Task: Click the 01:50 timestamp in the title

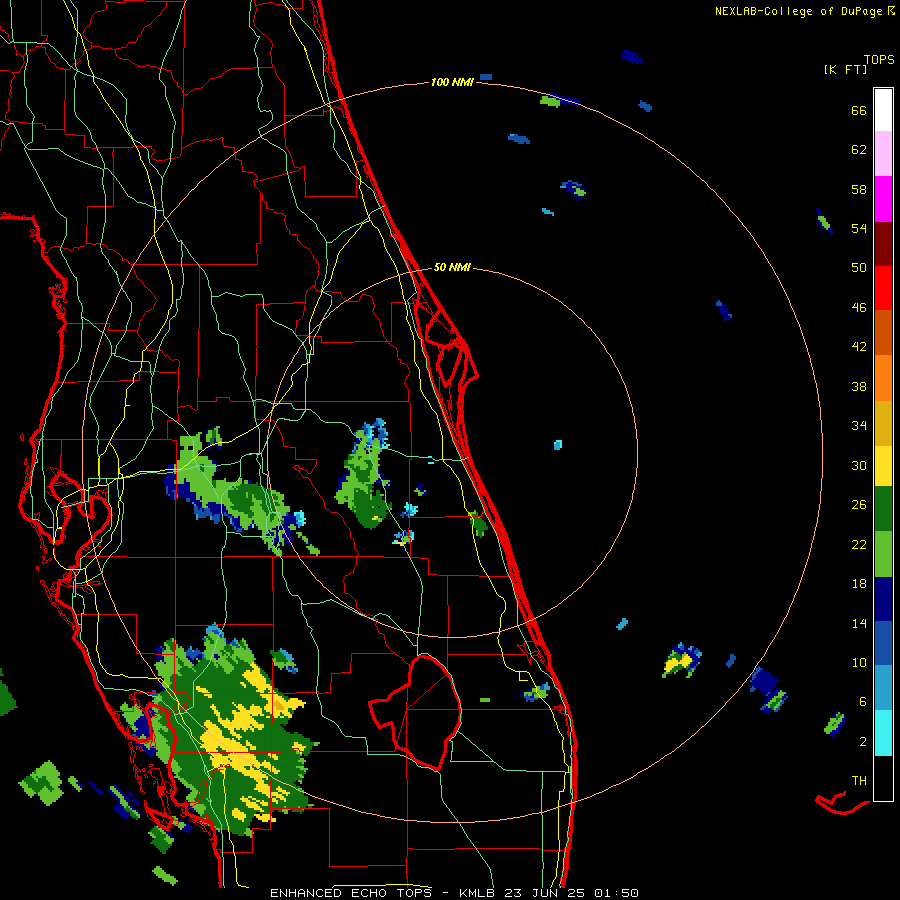Action: (616, 893)
